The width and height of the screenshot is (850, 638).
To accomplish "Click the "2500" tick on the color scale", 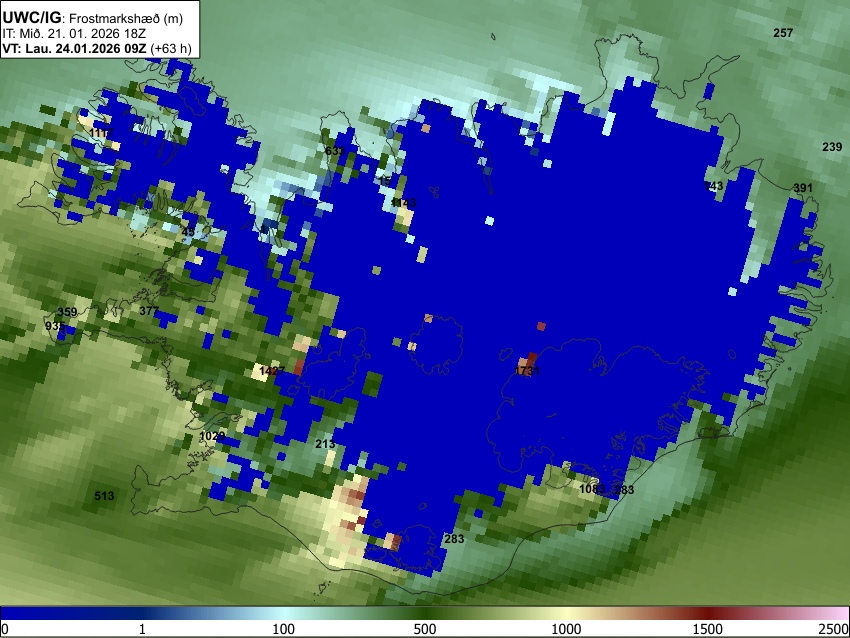I will [x=835, y=629].
